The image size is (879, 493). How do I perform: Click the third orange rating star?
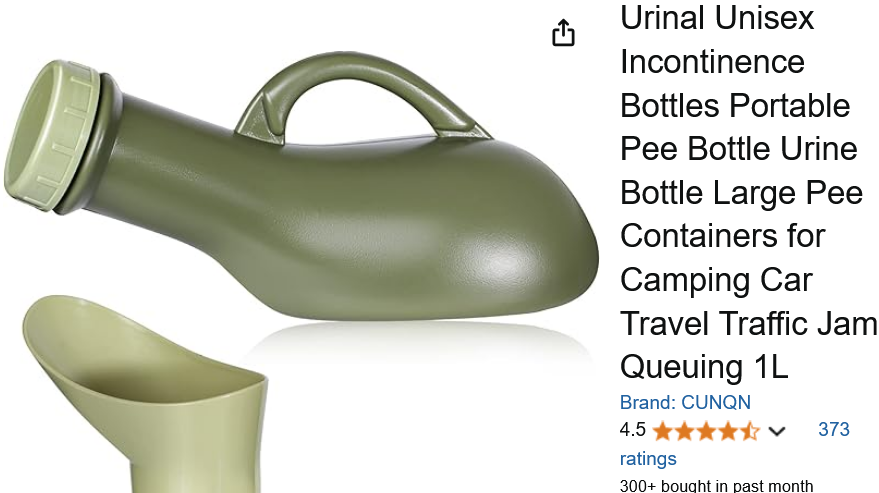pyautogui.click(x=706, y=431)
